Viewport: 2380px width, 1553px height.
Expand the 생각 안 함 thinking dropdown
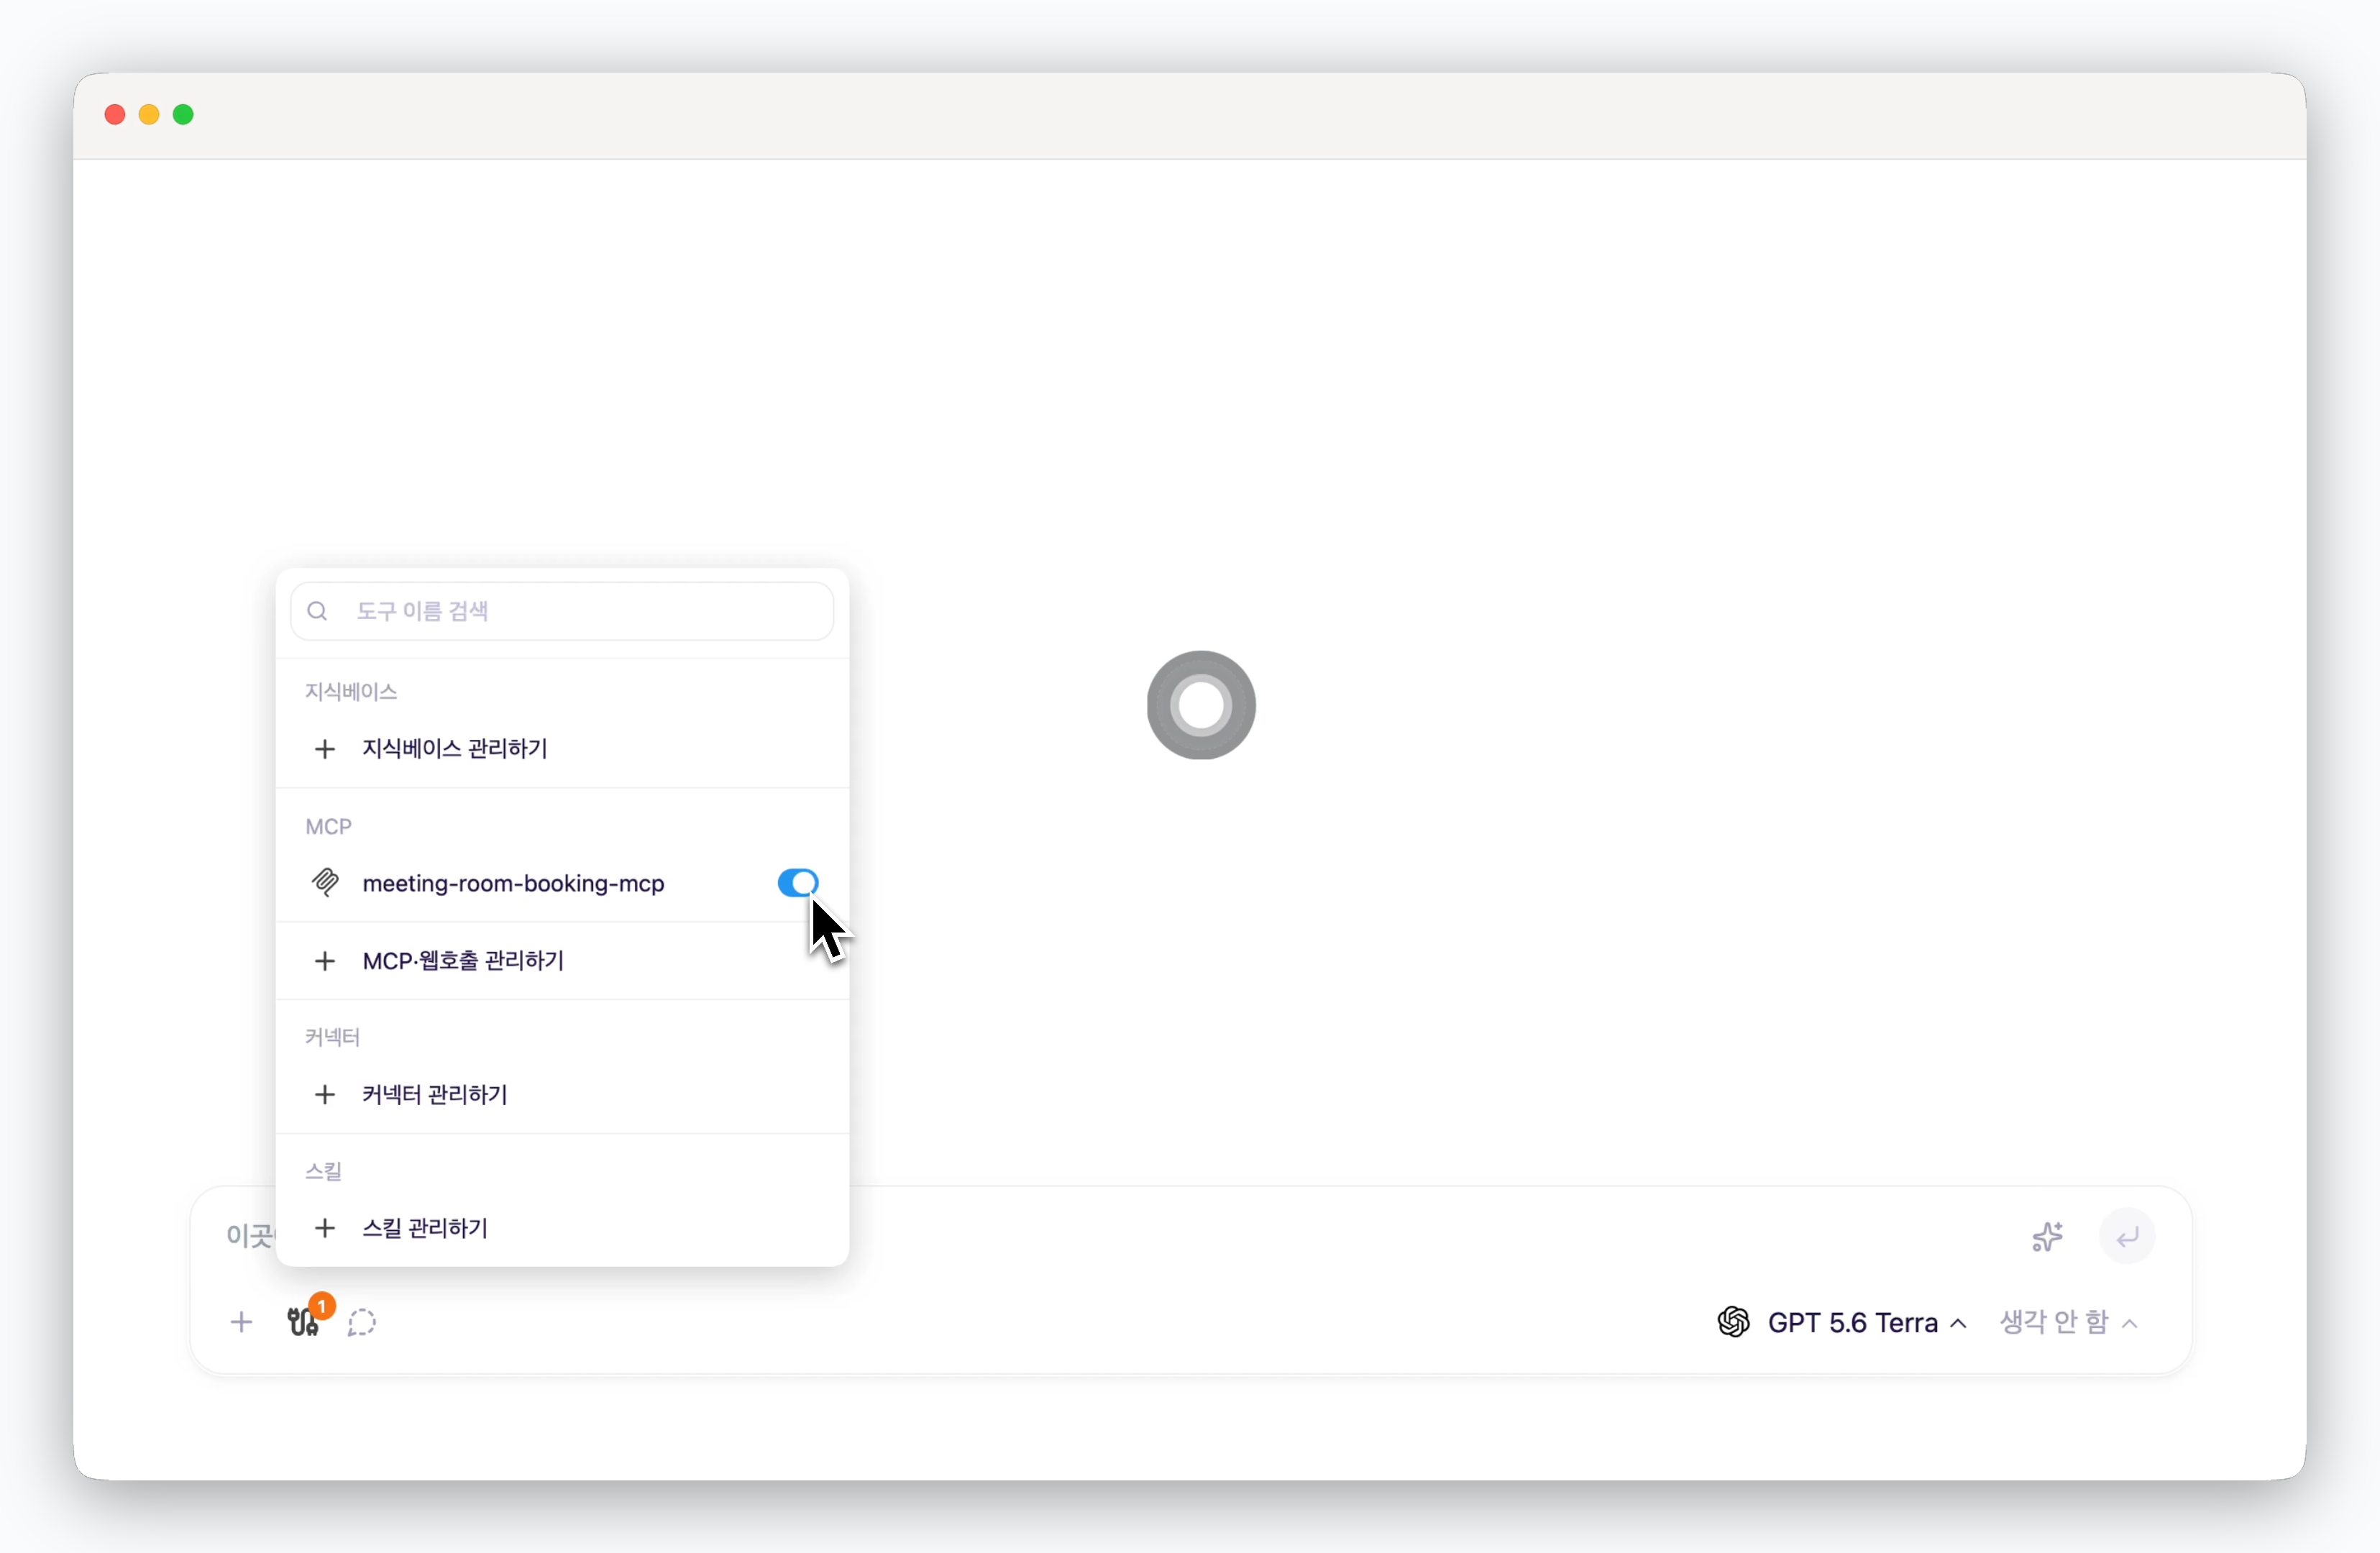[2068, 1322]
